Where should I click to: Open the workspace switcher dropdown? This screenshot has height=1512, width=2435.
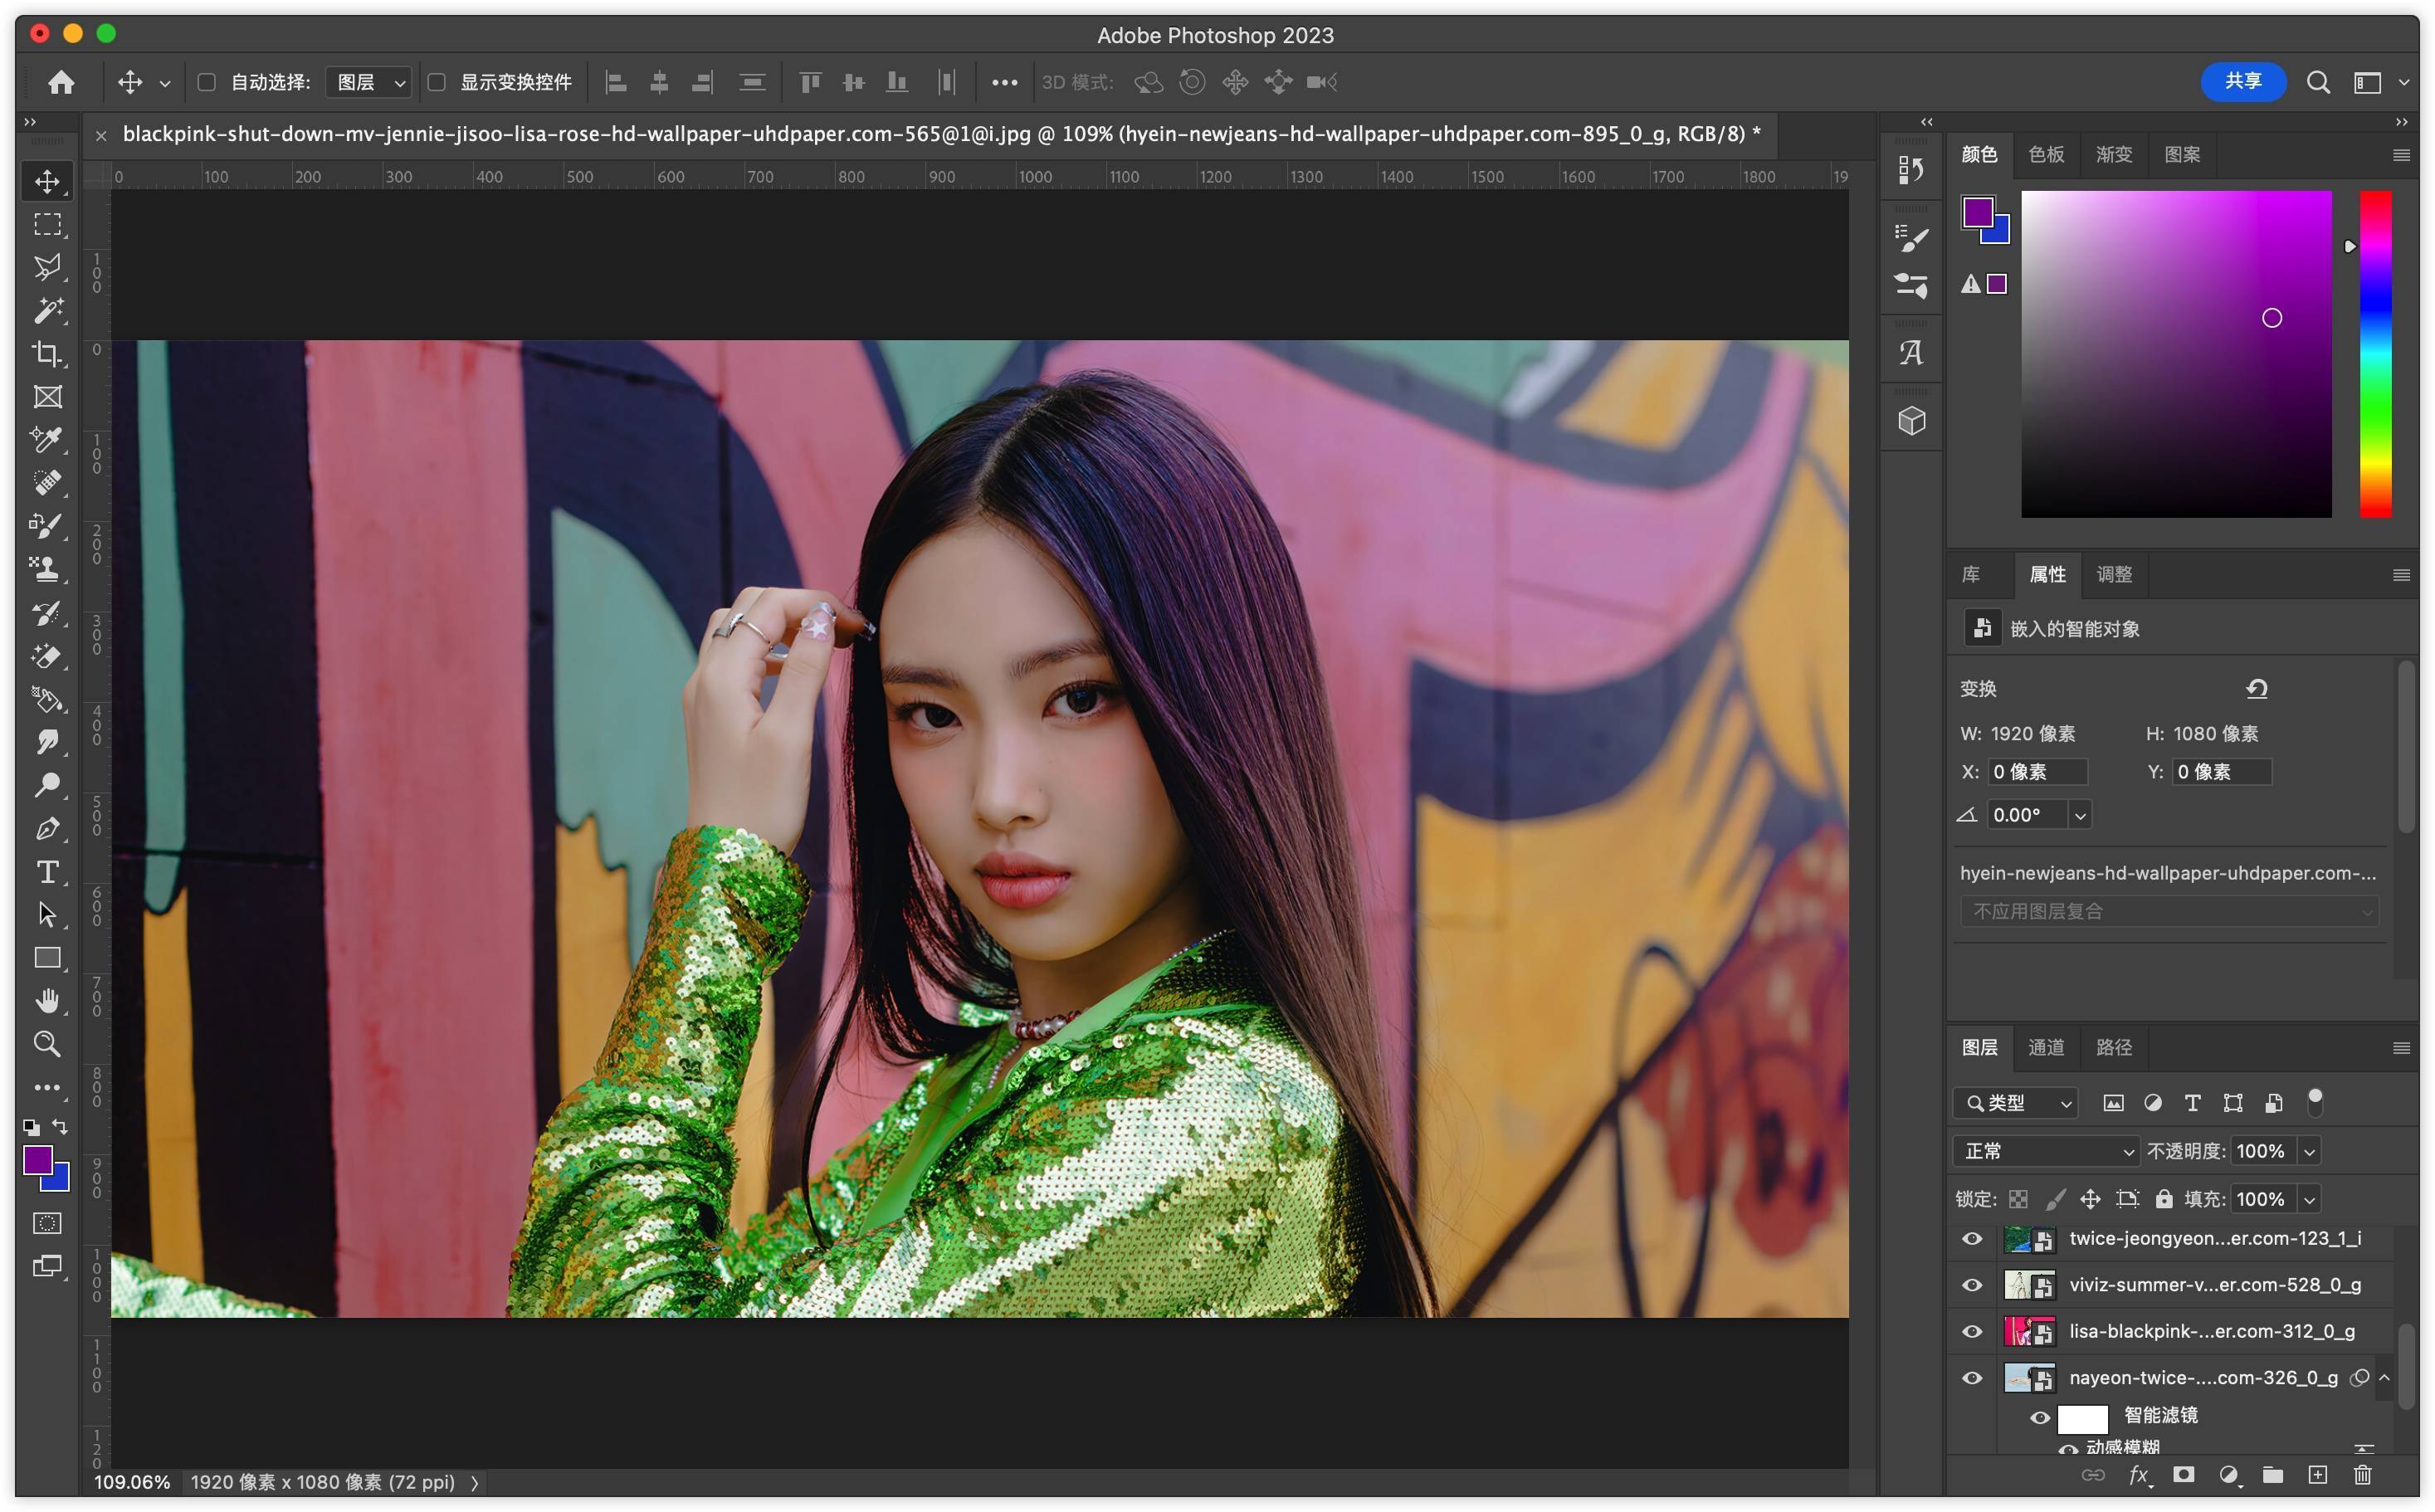(x=2403, y=83)
